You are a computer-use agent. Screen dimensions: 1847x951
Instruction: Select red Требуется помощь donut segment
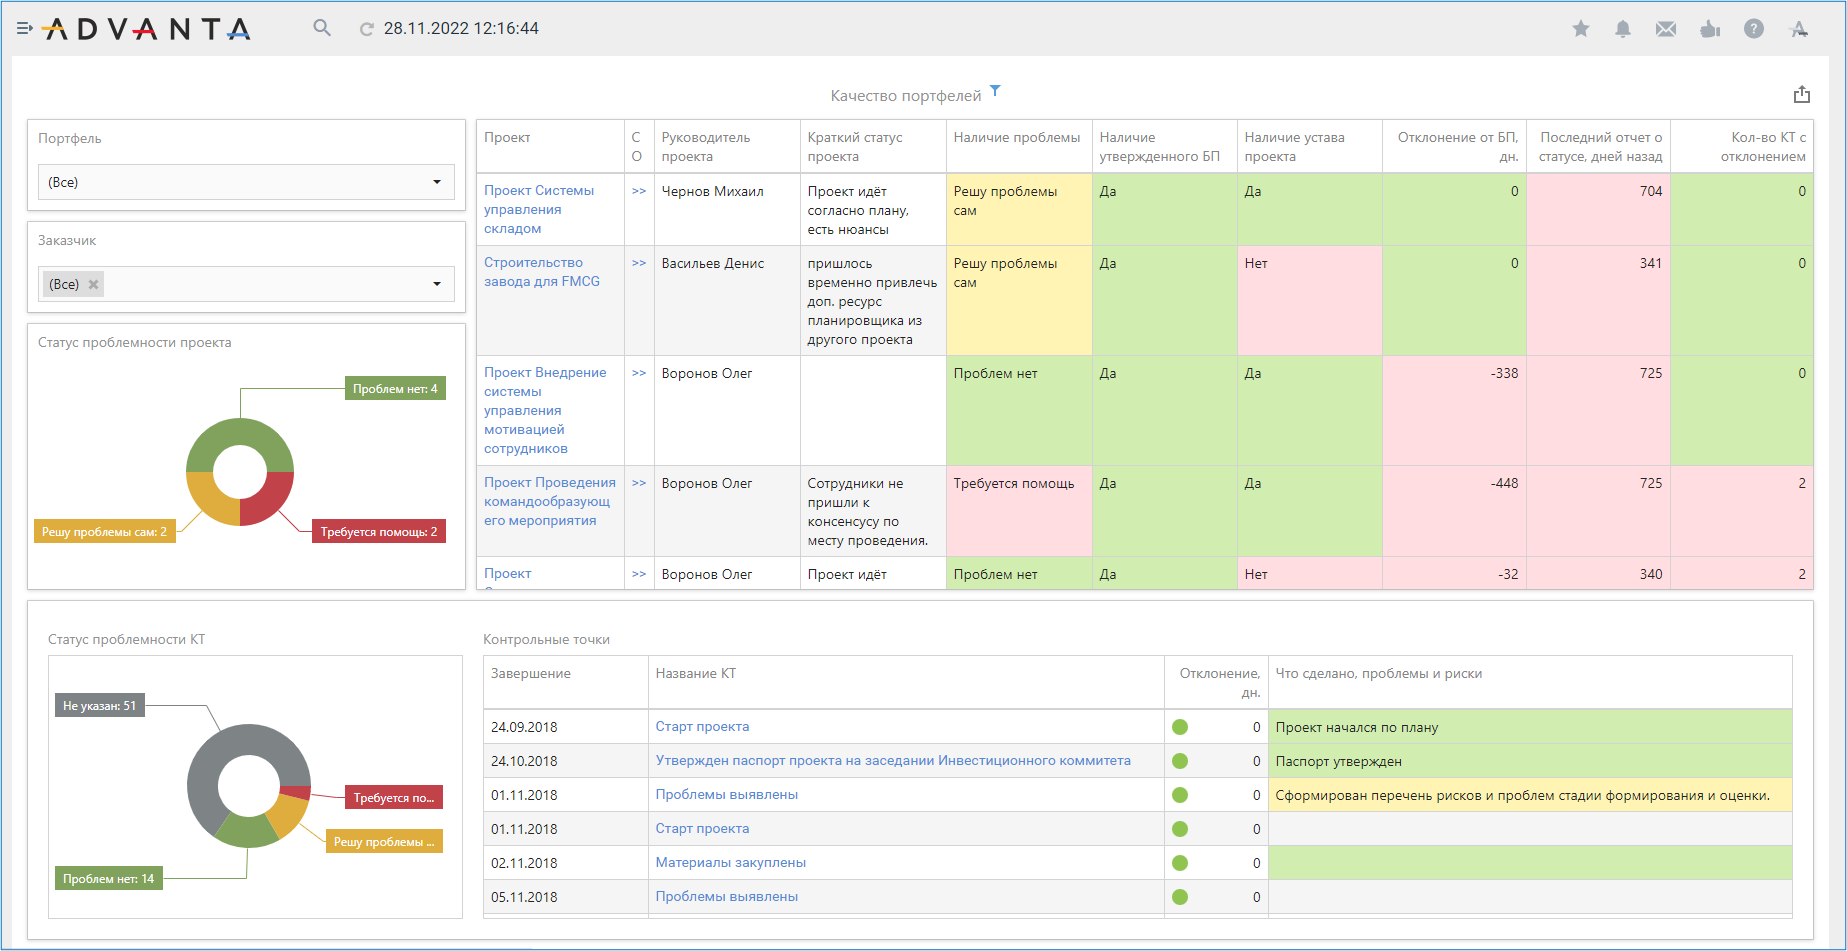(x=268, y=498)
